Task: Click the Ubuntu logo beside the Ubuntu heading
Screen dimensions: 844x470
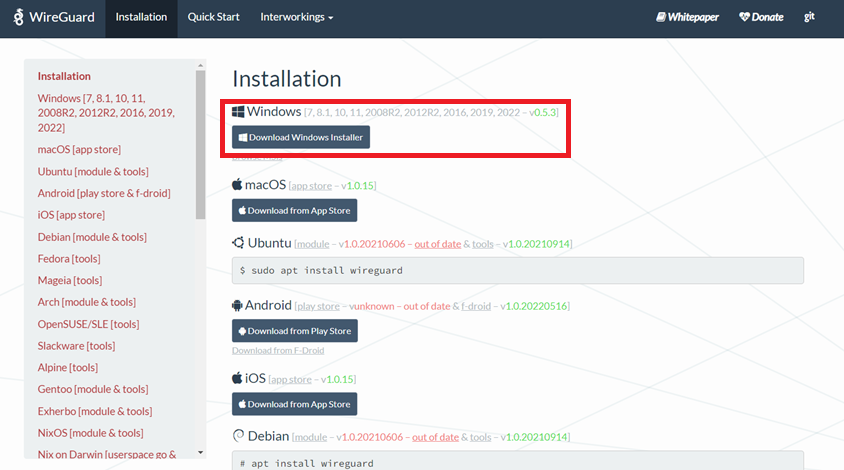Action: pyautogui.click(x=238, y=243)
